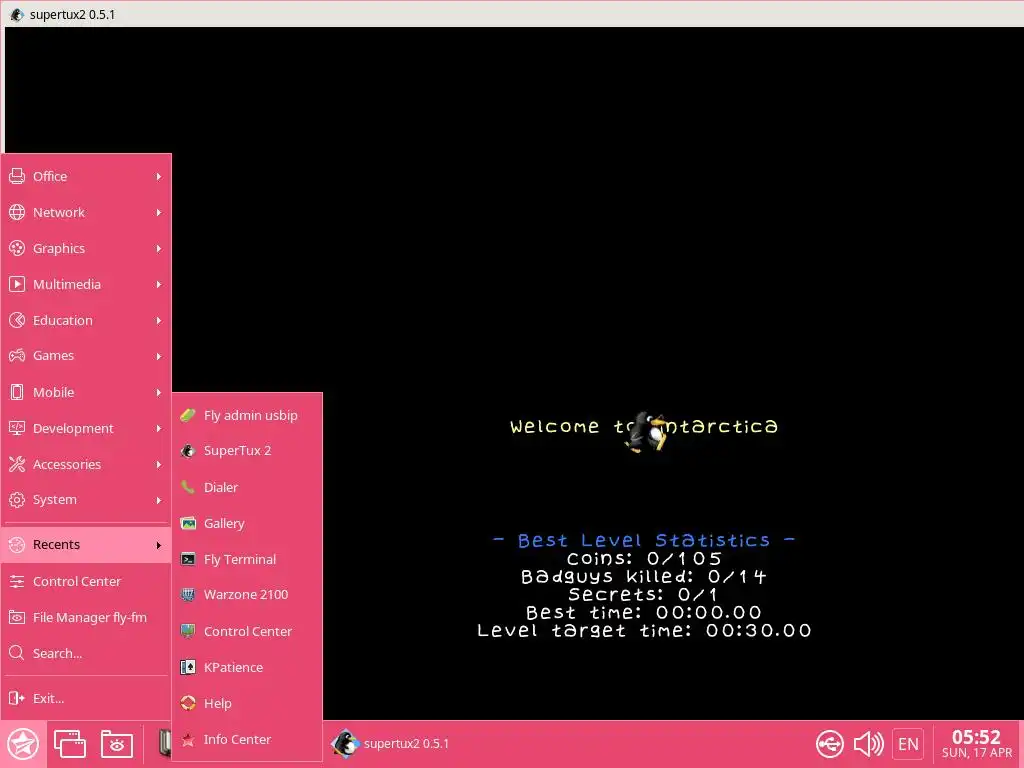Click the Fly Terminal console icon

point(188,559)
